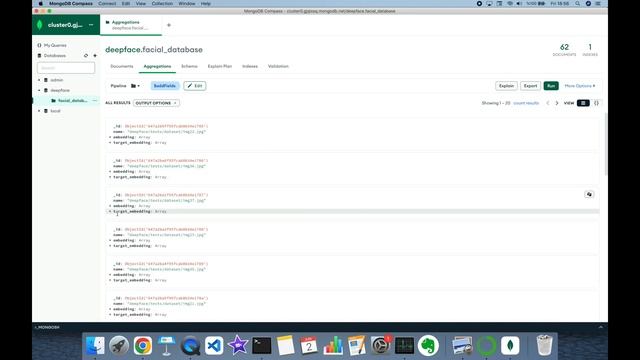
Task: Open the Collection menu in the menu bar
Action: pyautogui.click(x=162, y=4)
